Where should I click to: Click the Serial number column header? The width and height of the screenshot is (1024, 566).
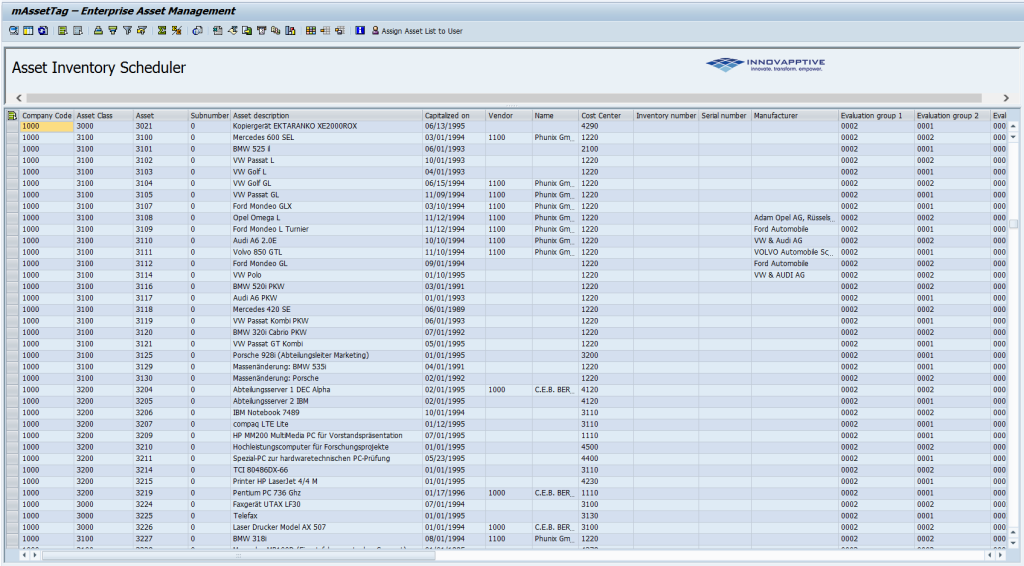(x=724, y=116)
